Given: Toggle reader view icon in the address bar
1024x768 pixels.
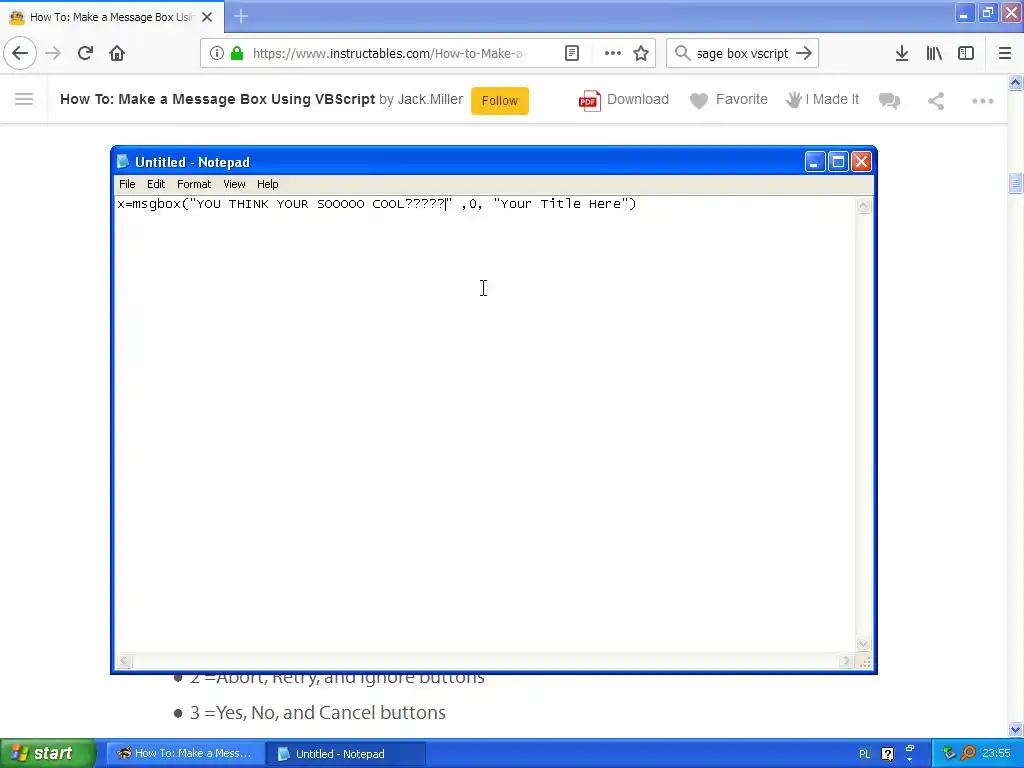Looking at the screenshot, I should [571, 53].
